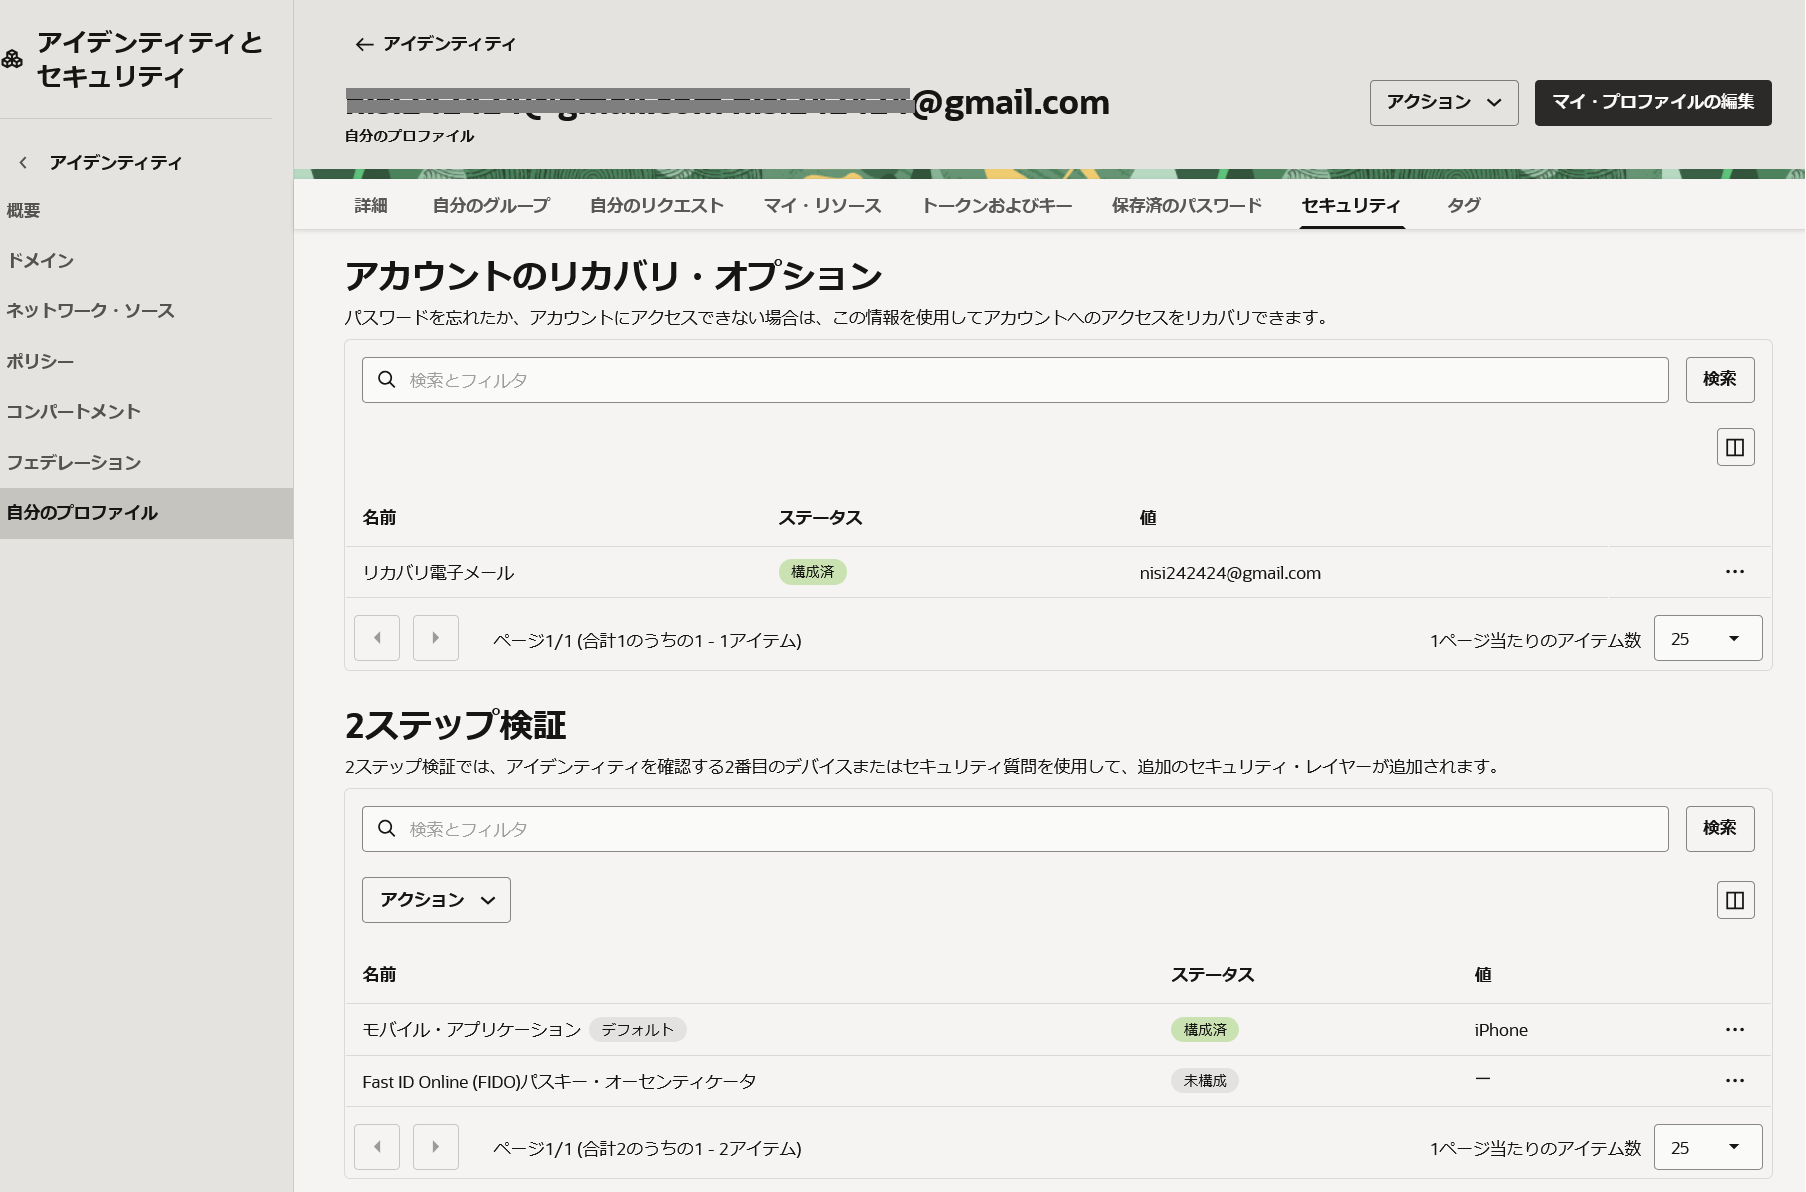Click the デフォルト badge
The width and height of the screenshot is (1806, 1192).
(x=637, y=1030)
